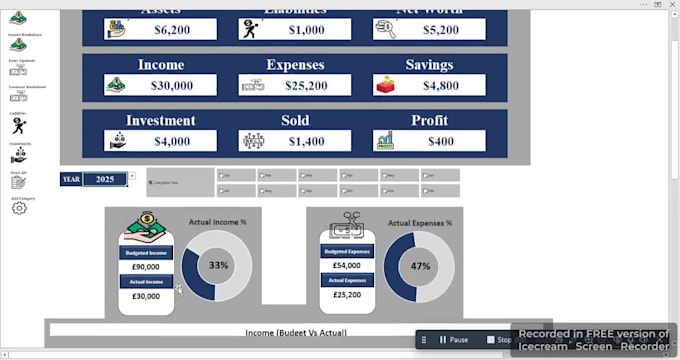Click the horizontal scrollbar left arrow

(x=4, y=355)
